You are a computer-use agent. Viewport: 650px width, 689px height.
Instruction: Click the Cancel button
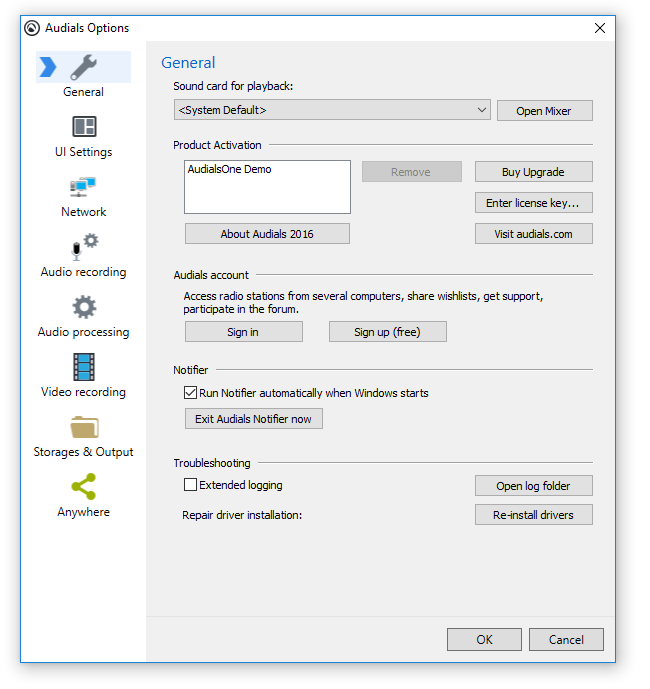pyautogui.click(x=566, y=639)
